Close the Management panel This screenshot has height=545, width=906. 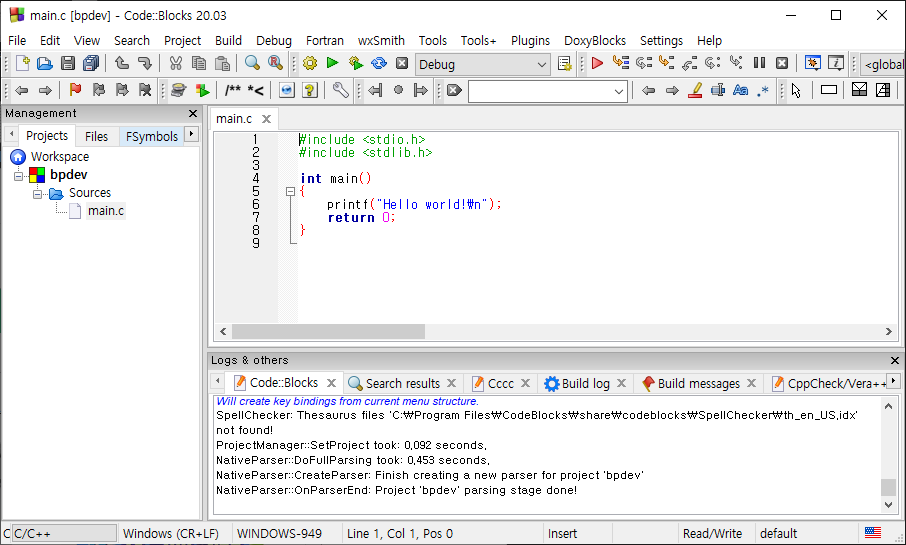click(193, 113)
